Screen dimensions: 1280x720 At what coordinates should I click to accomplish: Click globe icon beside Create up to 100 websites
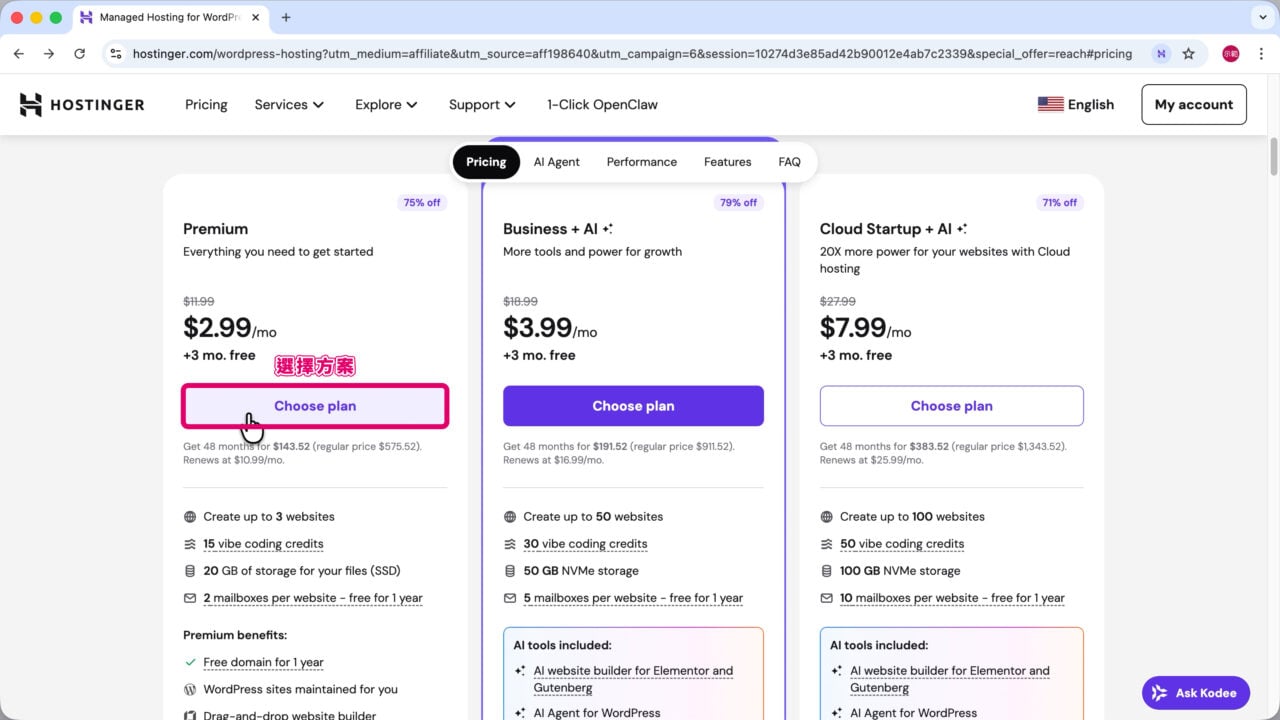pyautogui.click(x=827, y=517)
